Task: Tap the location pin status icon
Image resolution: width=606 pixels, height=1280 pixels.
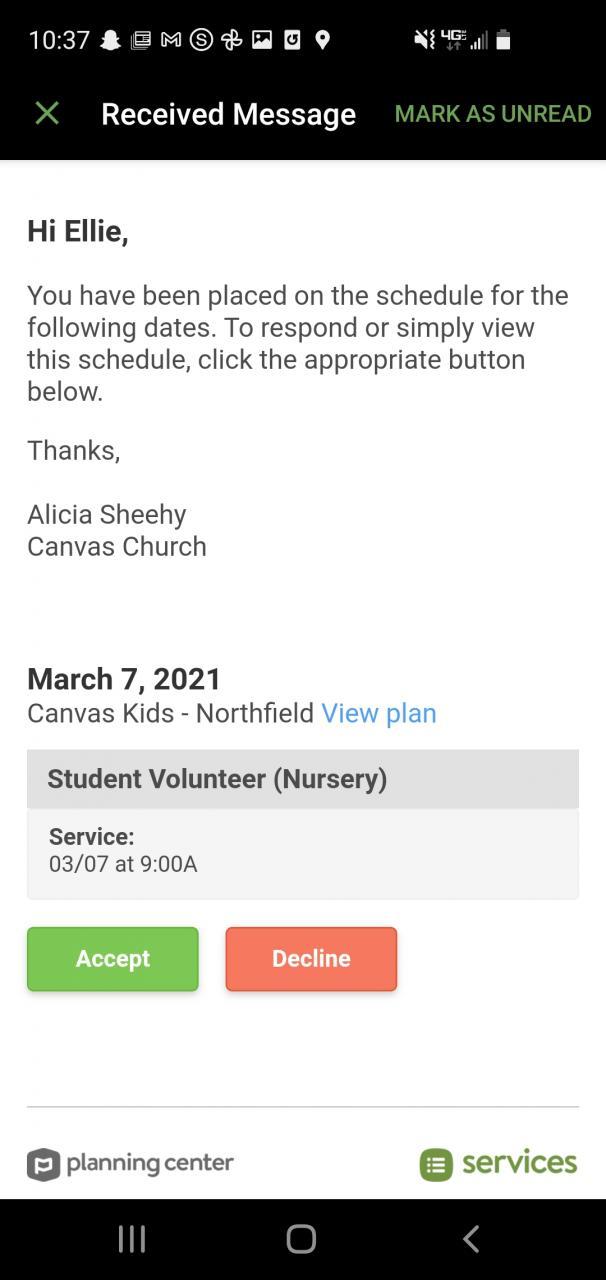Action: click(322, 40)
